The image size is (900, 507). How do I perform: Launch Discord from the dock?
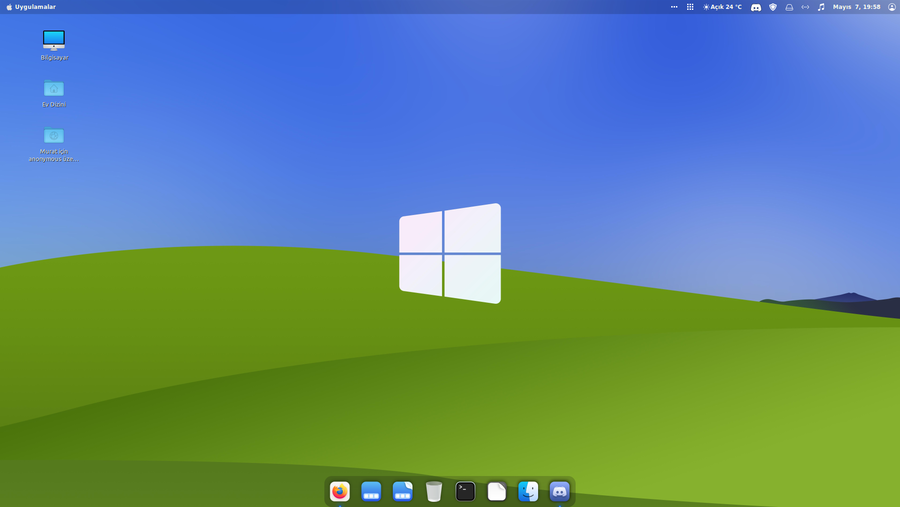click(560, 491)
